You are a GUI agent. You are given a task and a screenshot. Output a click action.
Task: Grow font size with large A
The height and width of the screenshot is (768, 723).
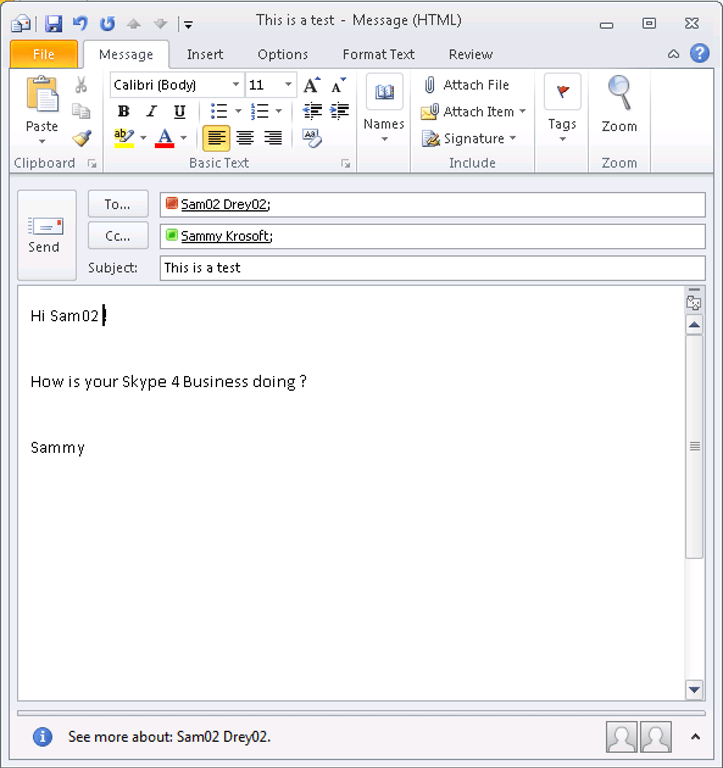click(x=312, y=85)
